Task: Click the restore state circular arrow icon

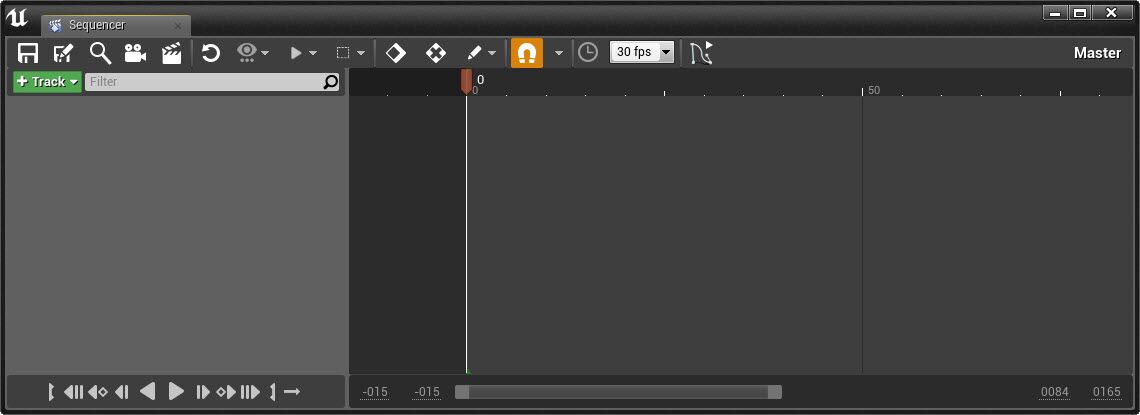Action: click(x=211, y=53)
